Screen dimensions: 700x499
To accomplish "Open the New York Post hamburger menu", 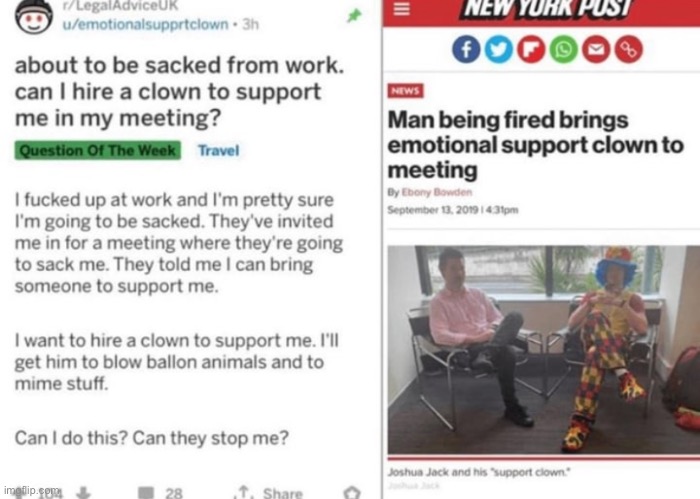I will point(401,8).
